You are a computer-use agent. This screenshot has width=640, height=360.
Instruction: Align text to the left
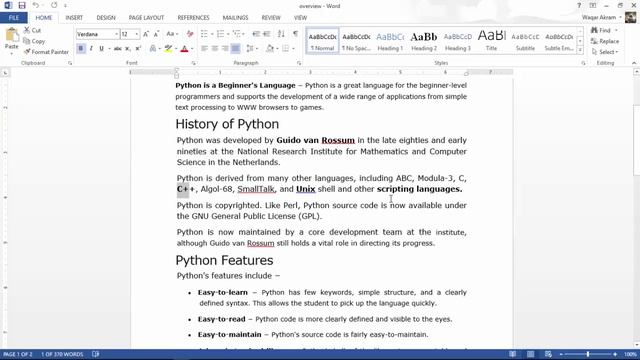coord(204,49)
